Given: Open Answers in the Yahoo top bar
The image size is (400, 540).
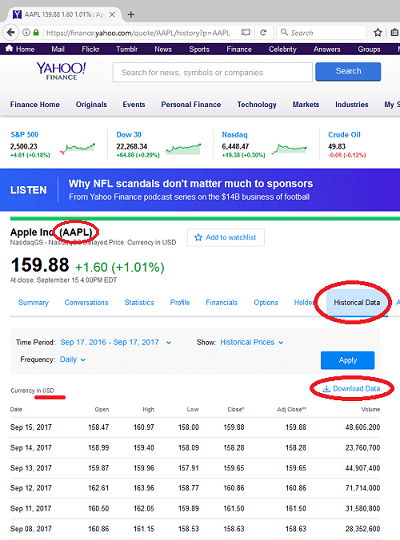Looking at the screenshot, I should pos(327,49).
